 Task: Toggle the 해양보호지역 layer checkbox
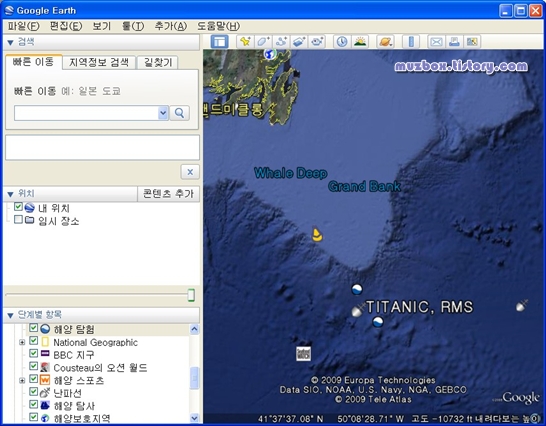[33, 417]
